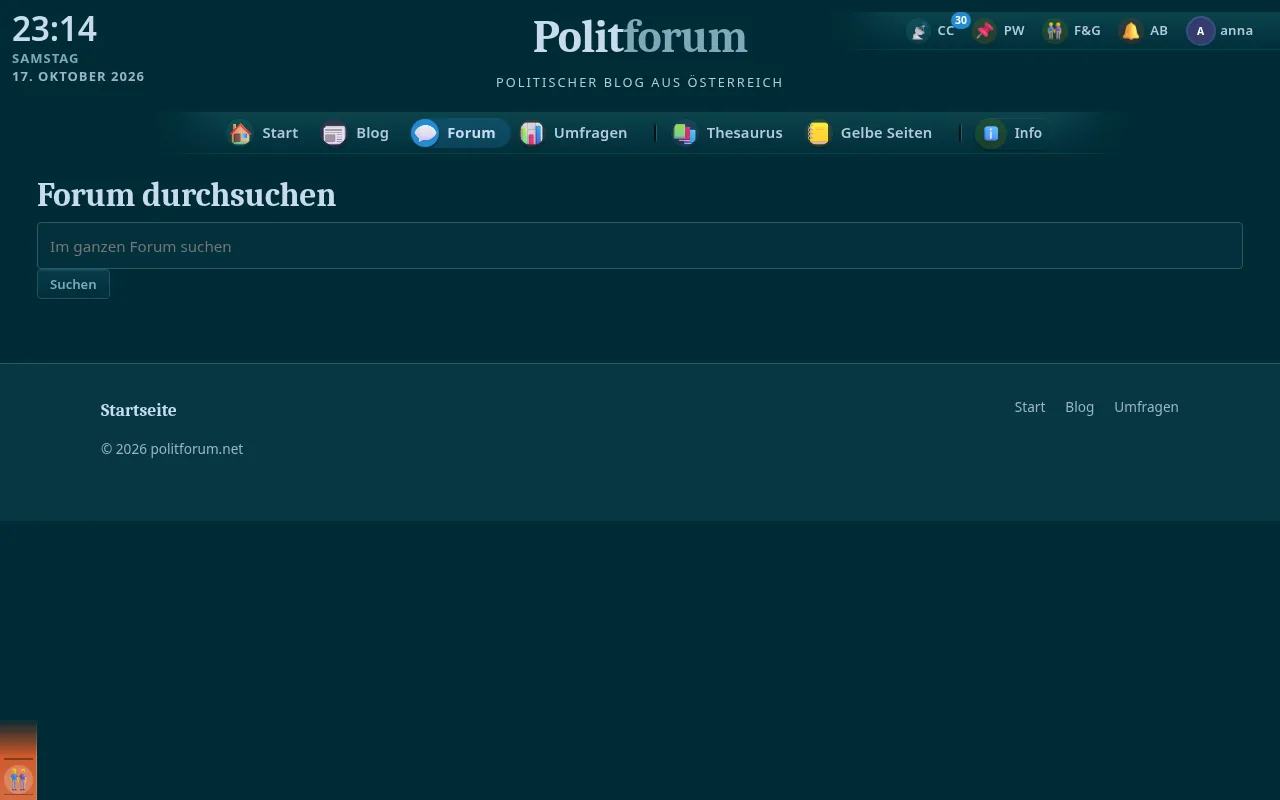Click the AB bell icon
The image size is (1280, 800).
(1131, 31)
